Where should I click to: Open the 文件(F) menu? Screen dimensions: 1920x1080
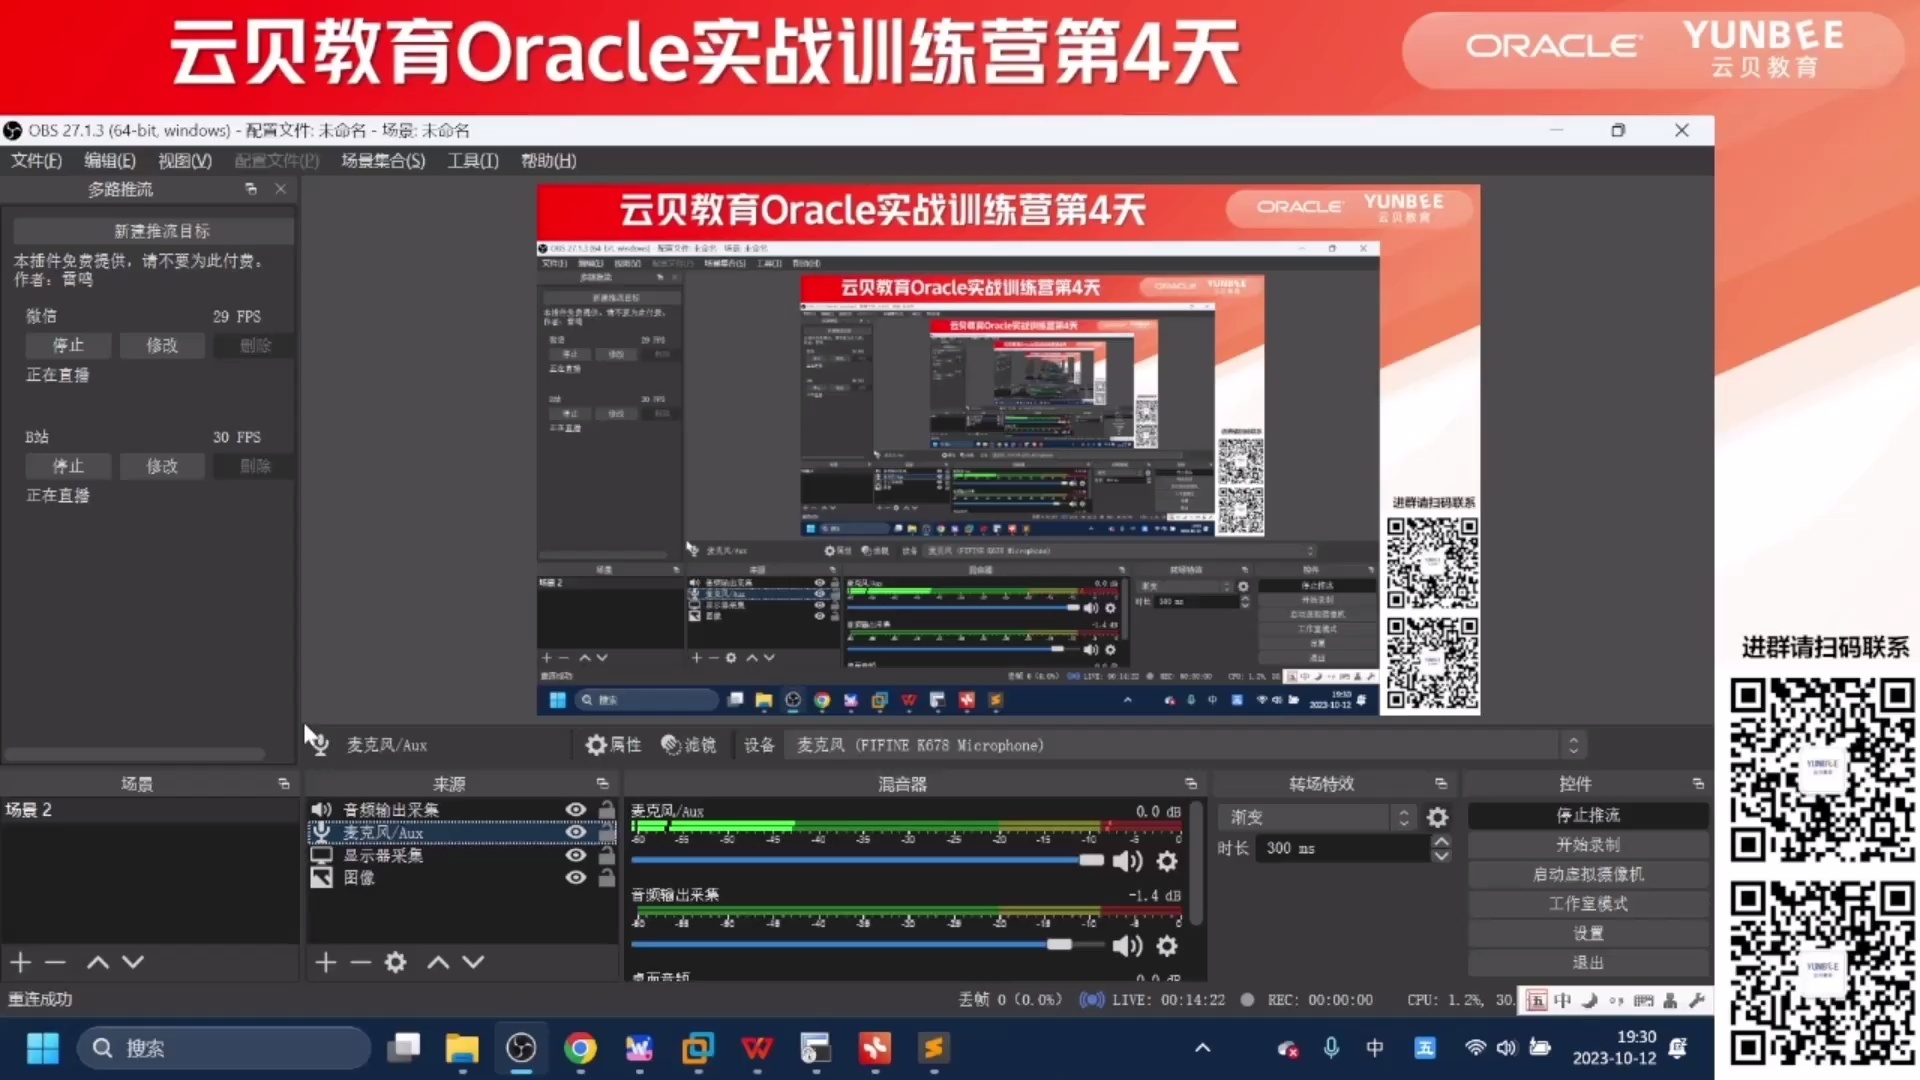coord(35,161)
